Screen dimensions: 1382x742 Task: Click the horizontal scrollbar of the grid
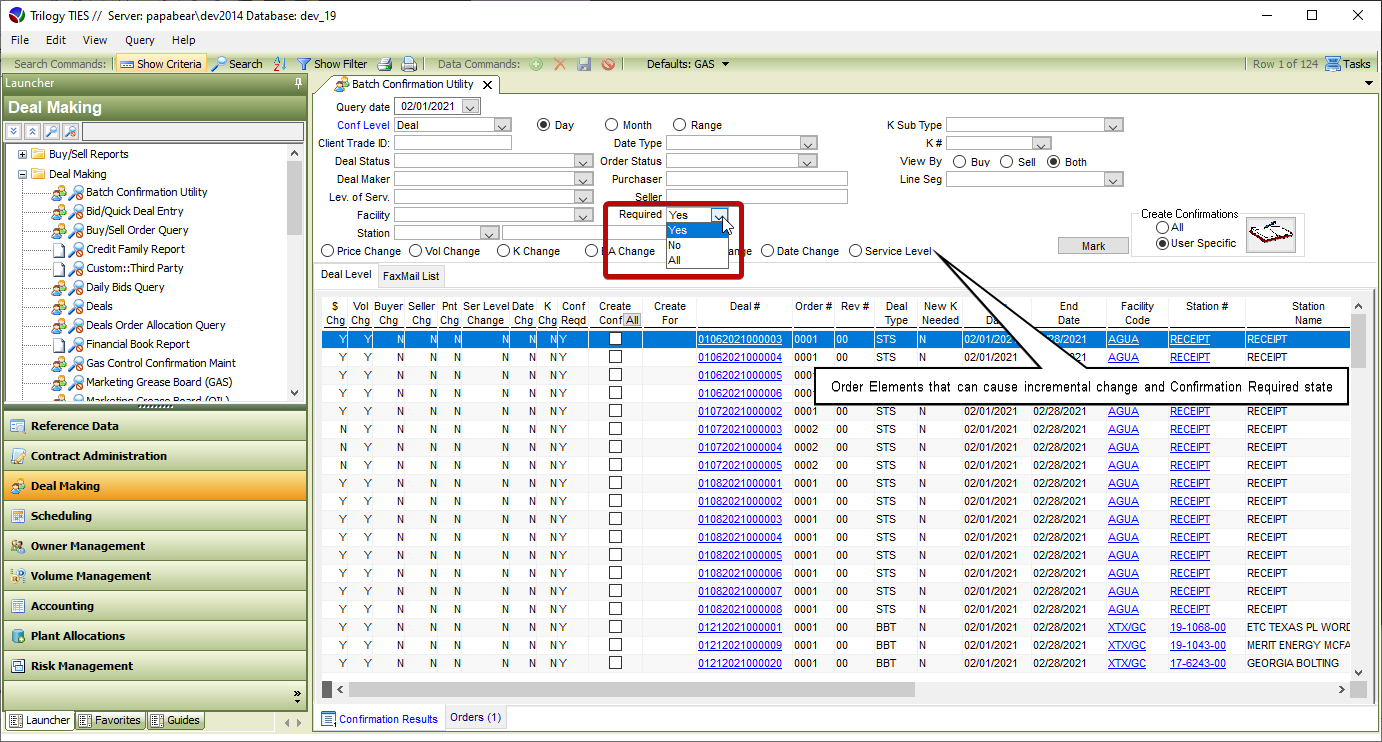point(630,690)
